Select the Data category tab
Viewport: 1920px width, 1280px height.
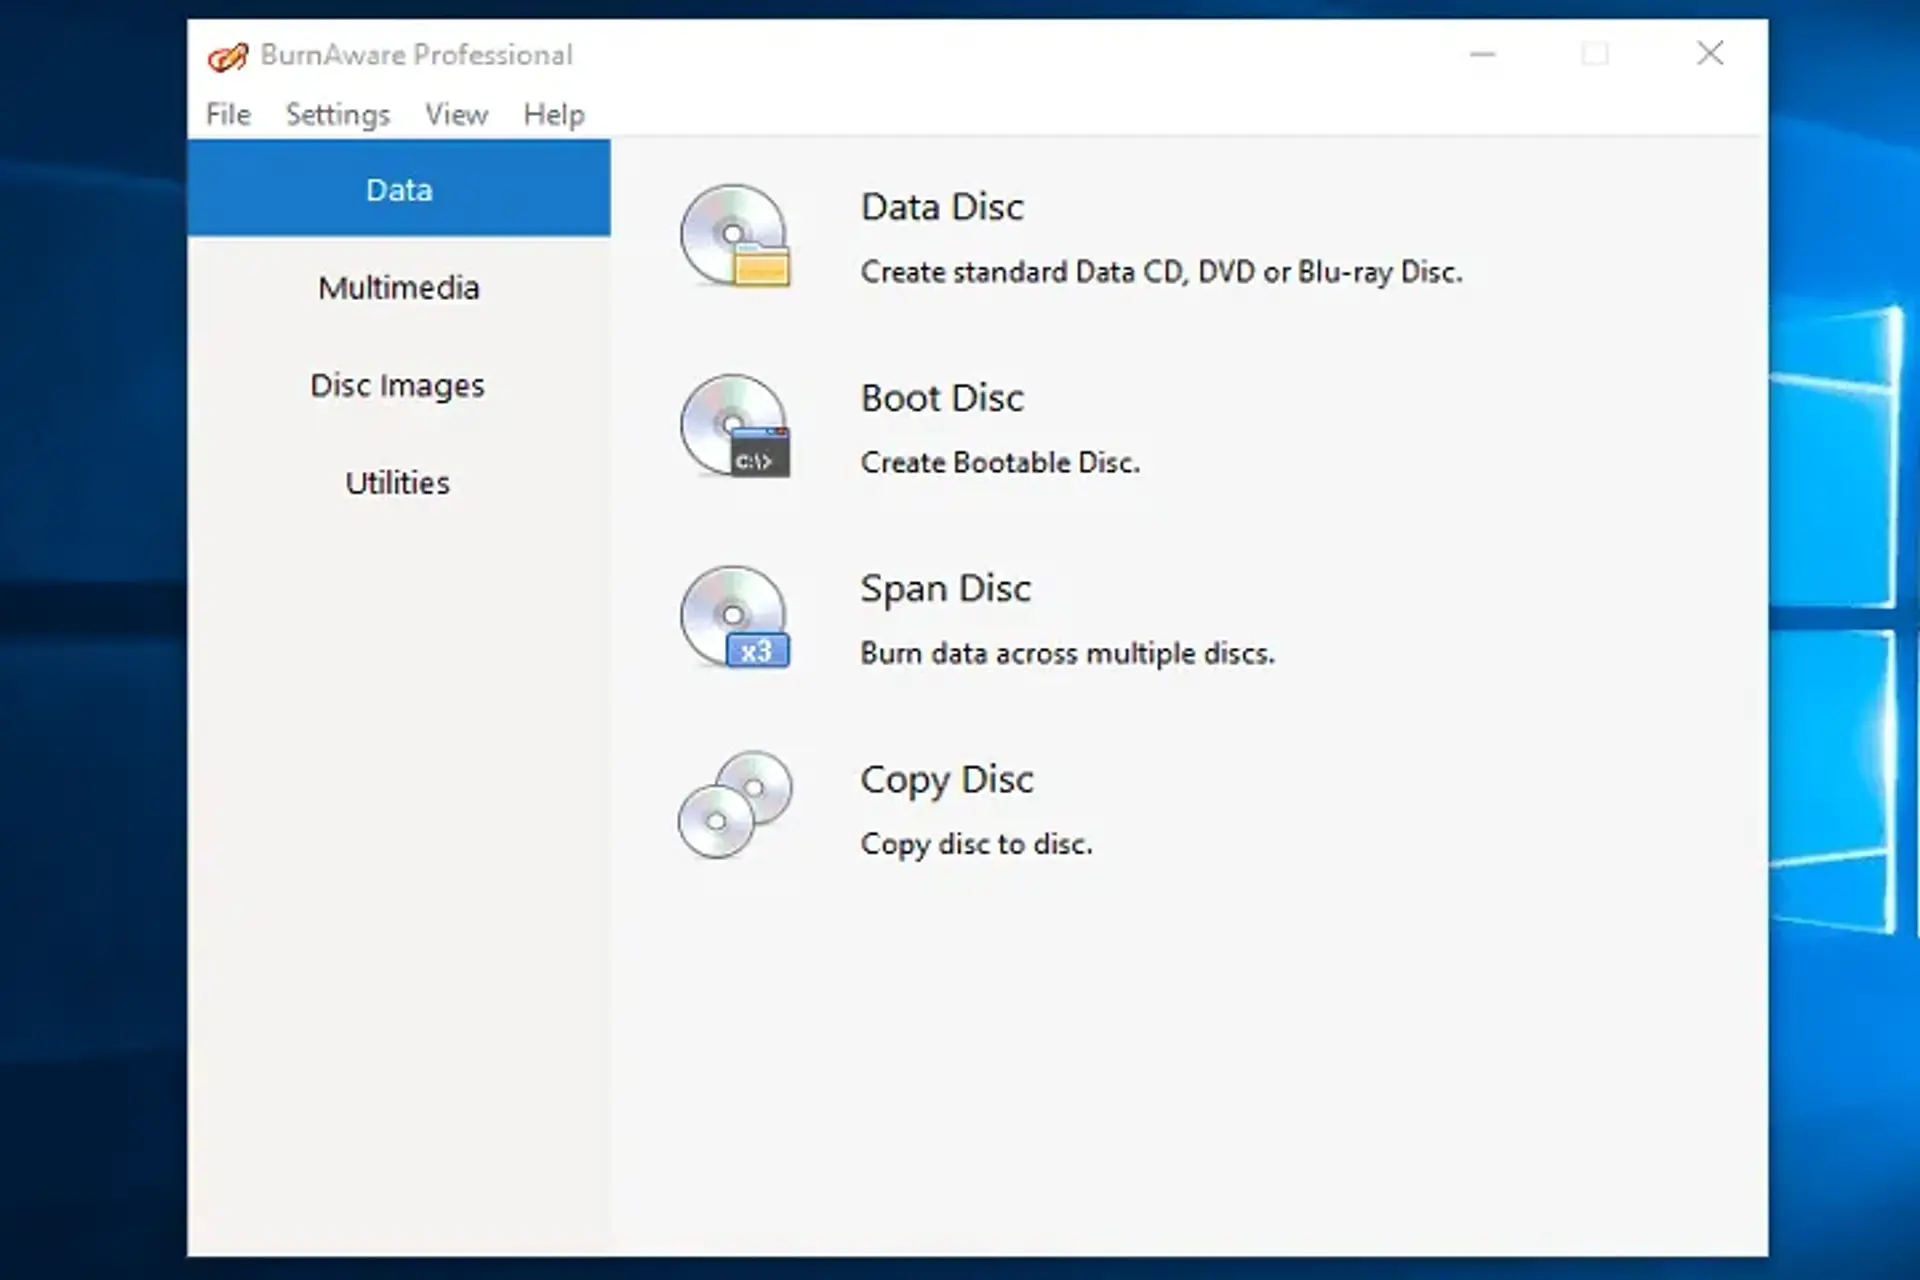pyautogui.click(x=399, y=189)
